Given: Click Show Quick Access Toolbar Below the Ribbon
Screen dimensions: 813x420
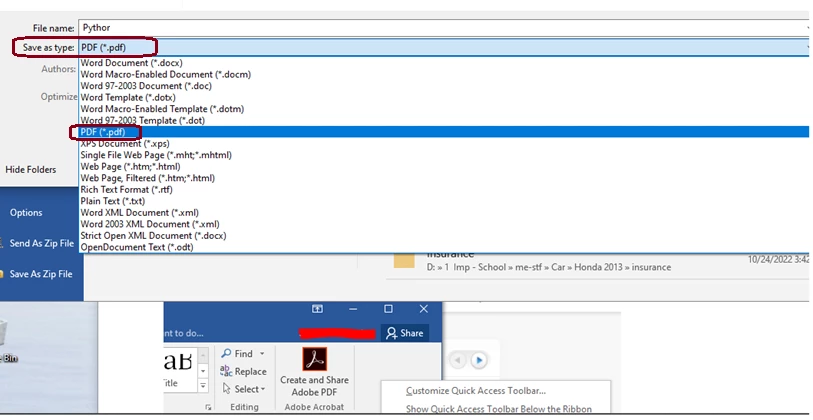Looking at the screenshot, I should pos(498,409).
